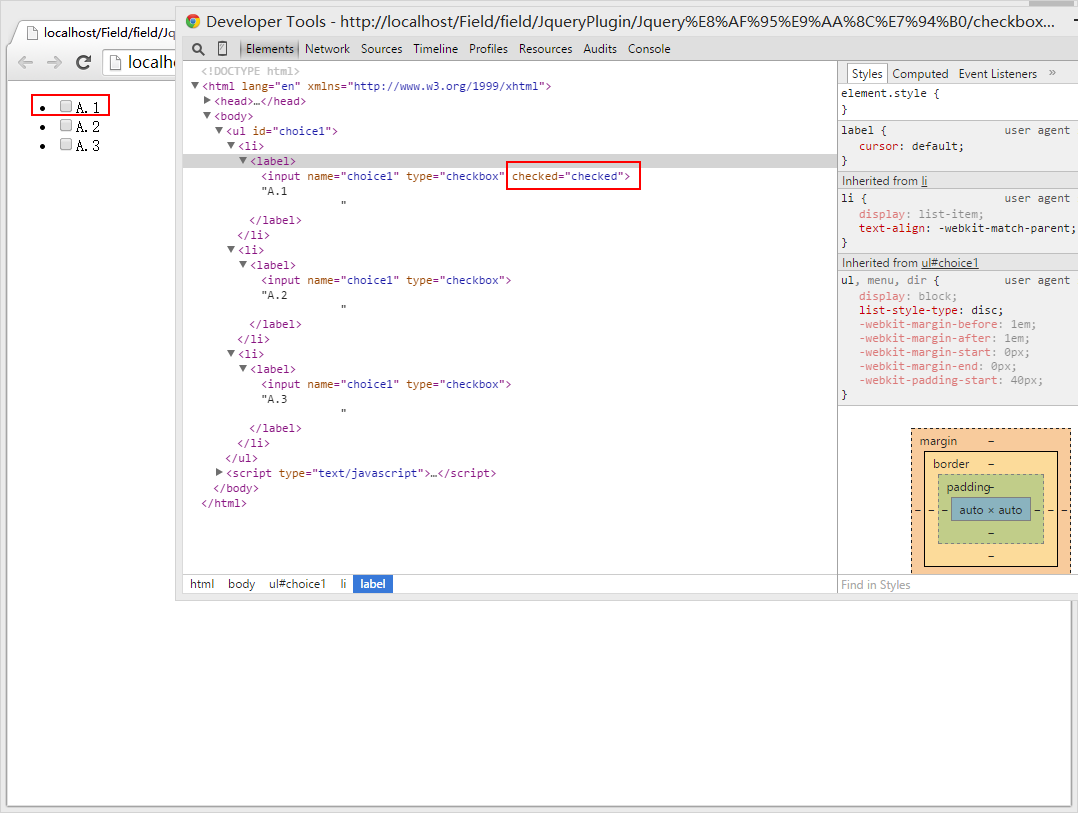Open the Profiles tab
Viewport: 1078px width, 813px height.
[488, 49]
